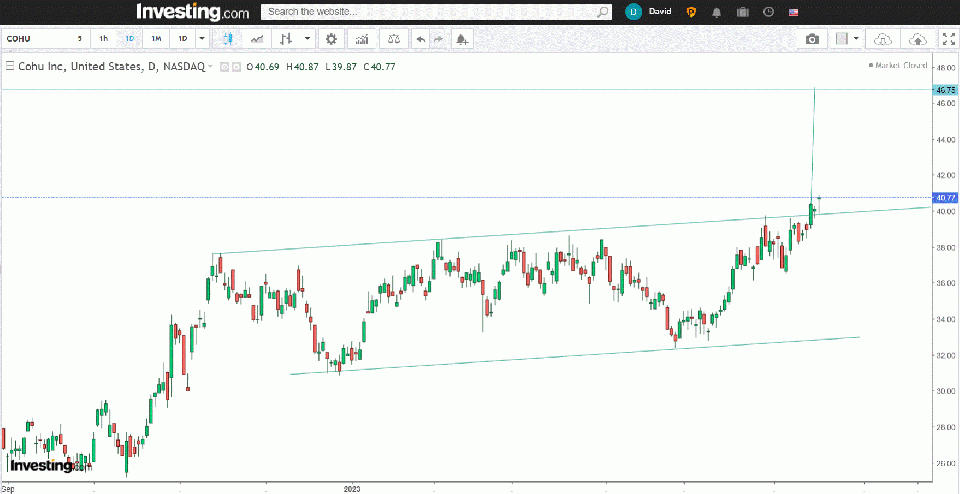This screenshot has height=494, width=960.
Task: Take a chart snapshot with camera icon
Action: [x=813, y=39]
